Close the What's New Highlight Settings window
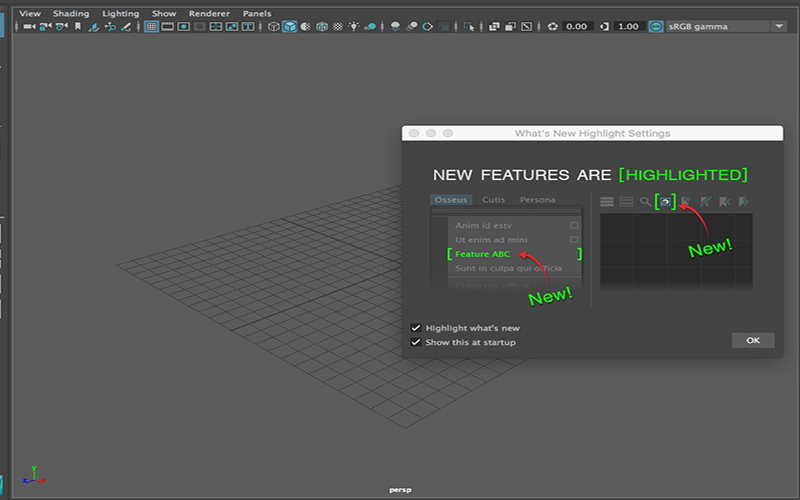Screen dimensions: 800x500 [x=414, y=133]
